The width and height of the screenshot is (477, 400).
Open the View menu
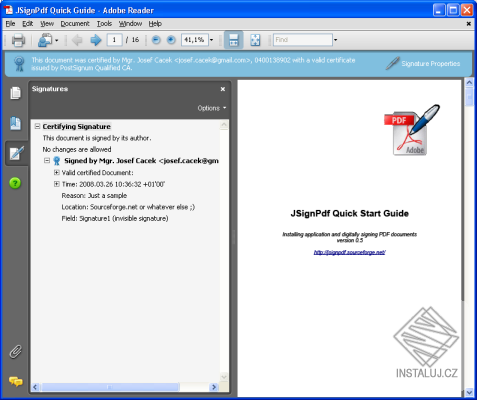pyautogui.click(x=47, y=24)
